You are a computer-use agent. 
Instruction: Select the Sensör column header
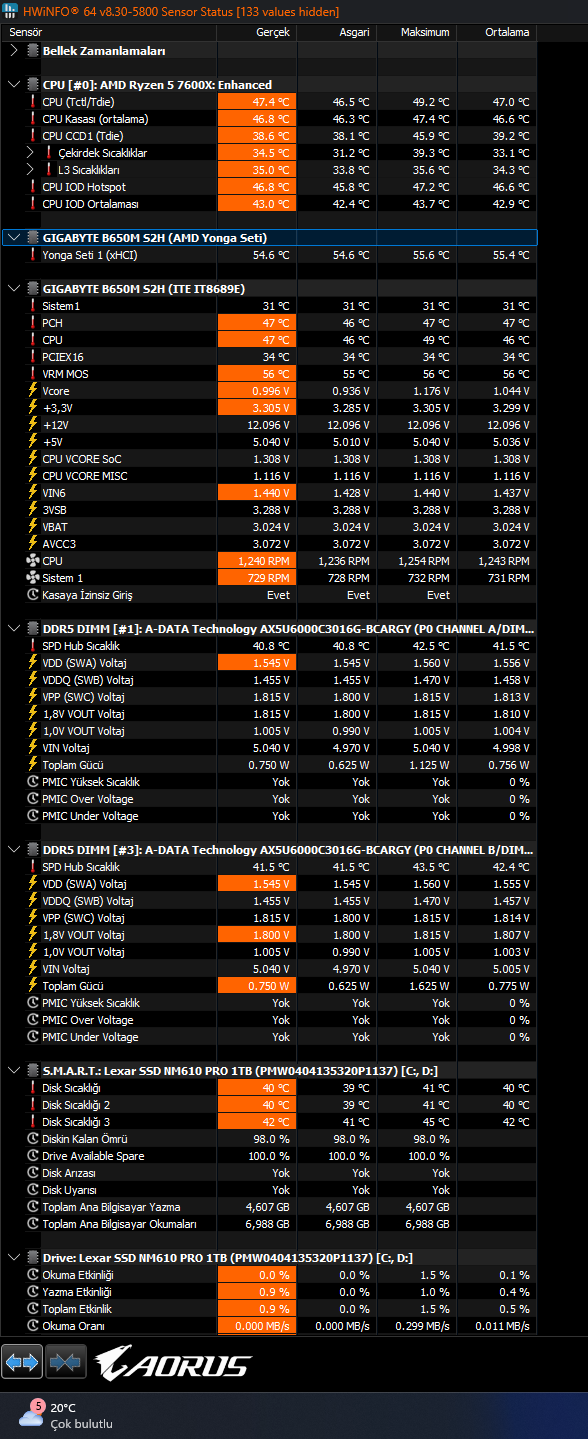110,32
